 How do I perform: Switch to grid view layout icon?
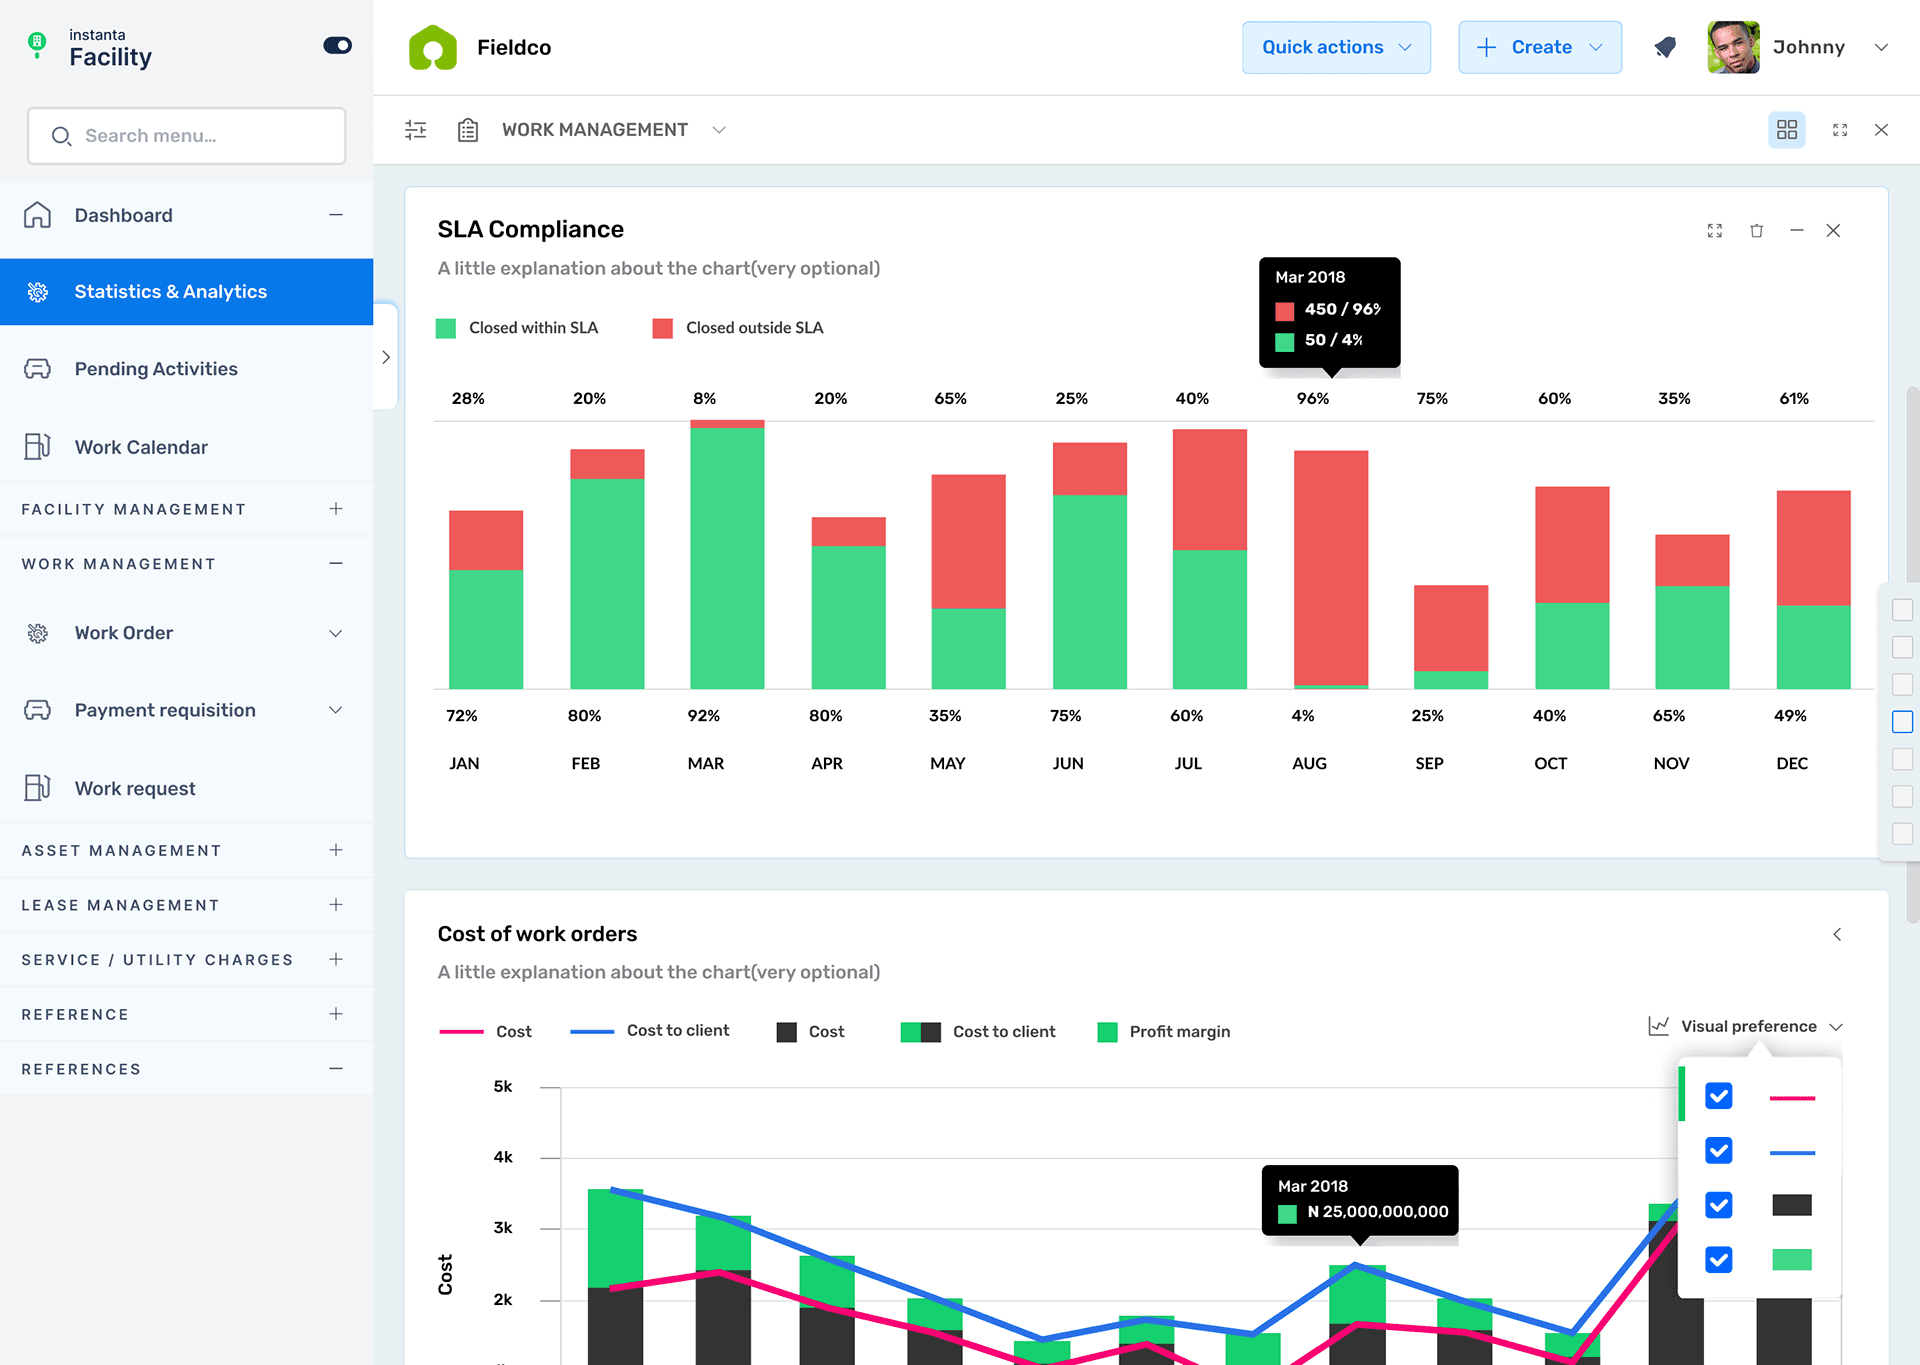tap(1786, 130)
